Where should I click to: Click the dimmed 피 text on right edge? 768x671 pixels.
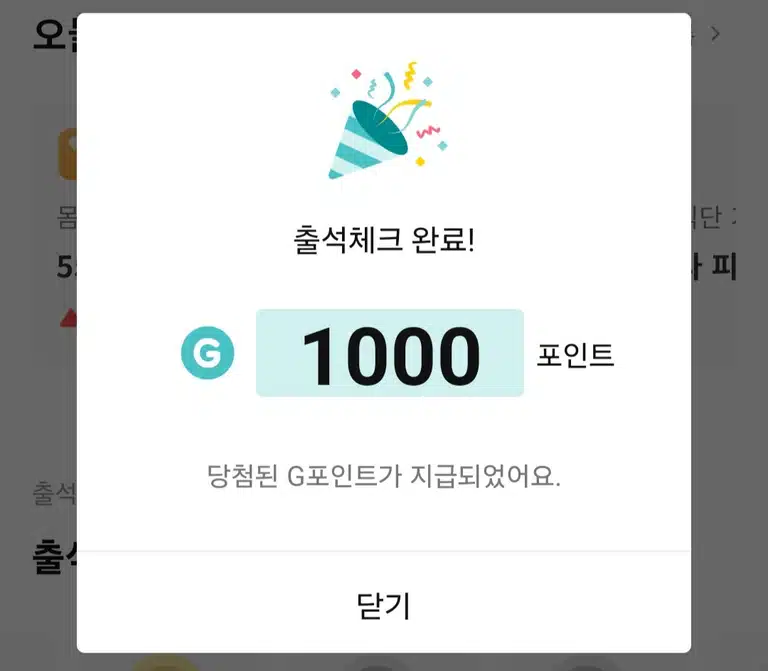pyautogui.click(x=723, y=267)
